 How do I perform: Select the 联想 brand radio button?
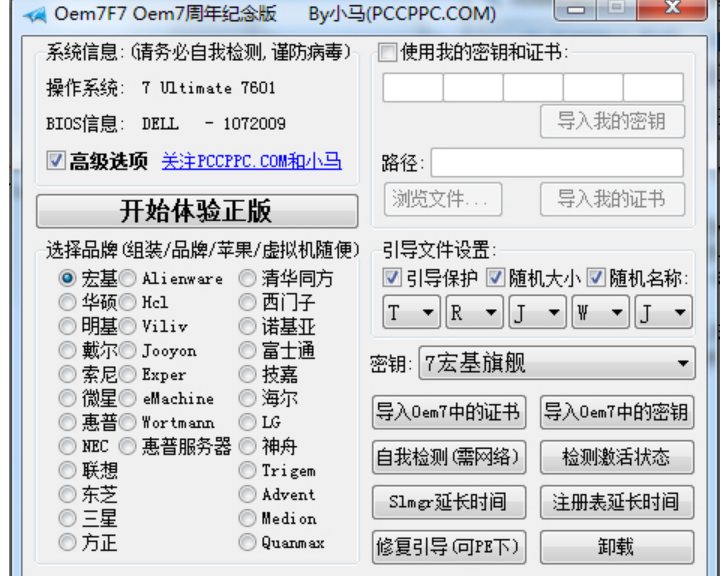pyautogui.click(x=67, y=470)
